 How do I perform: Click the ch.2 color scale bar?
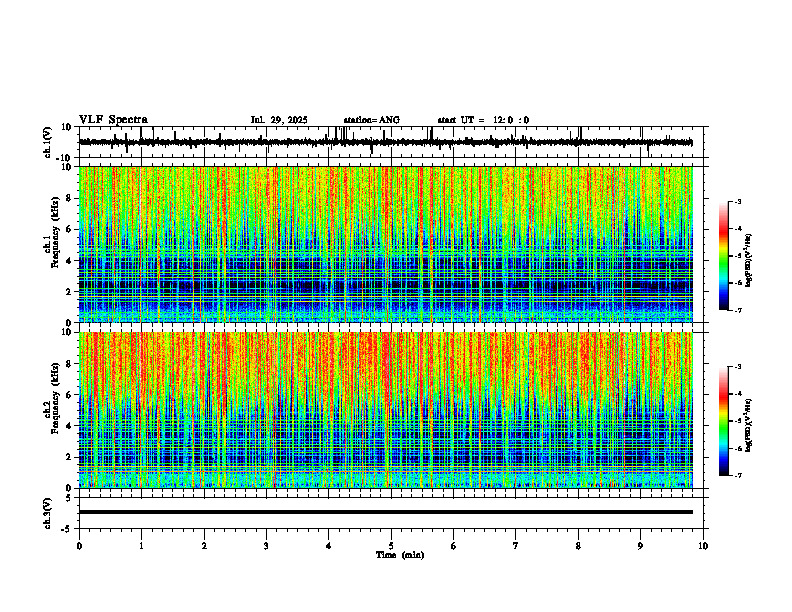[x=723, y=421]
